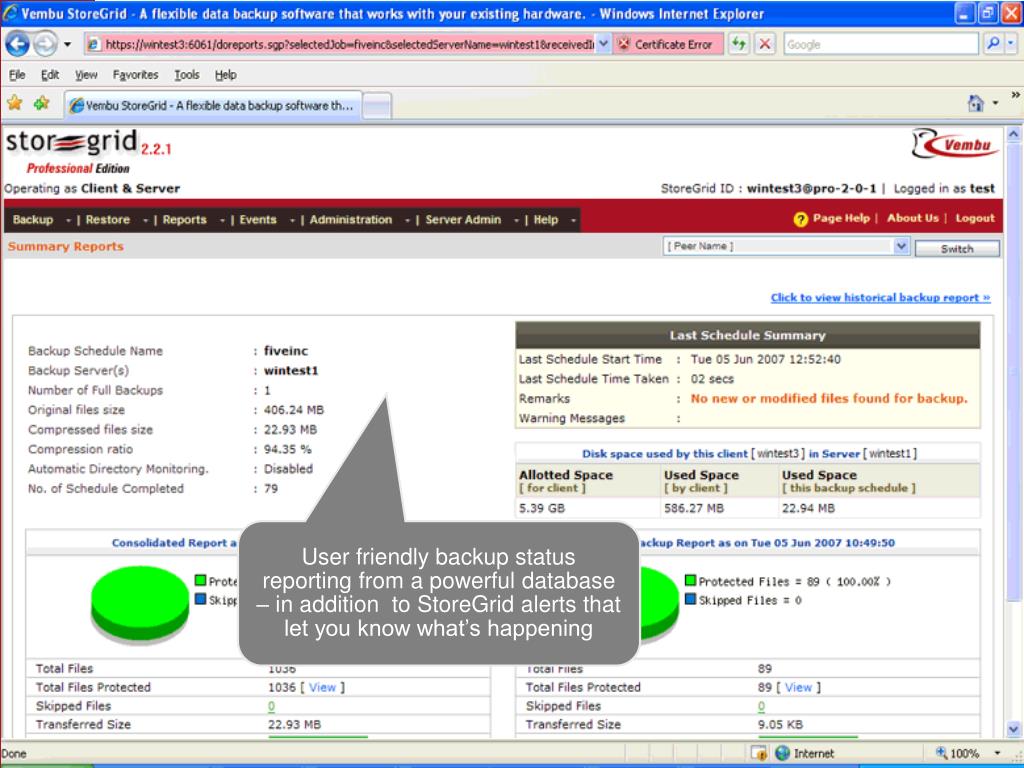Screen dimensions: 1024x768
Task: Click the browser Forward arrow button
Action: (x=44, y=44)
